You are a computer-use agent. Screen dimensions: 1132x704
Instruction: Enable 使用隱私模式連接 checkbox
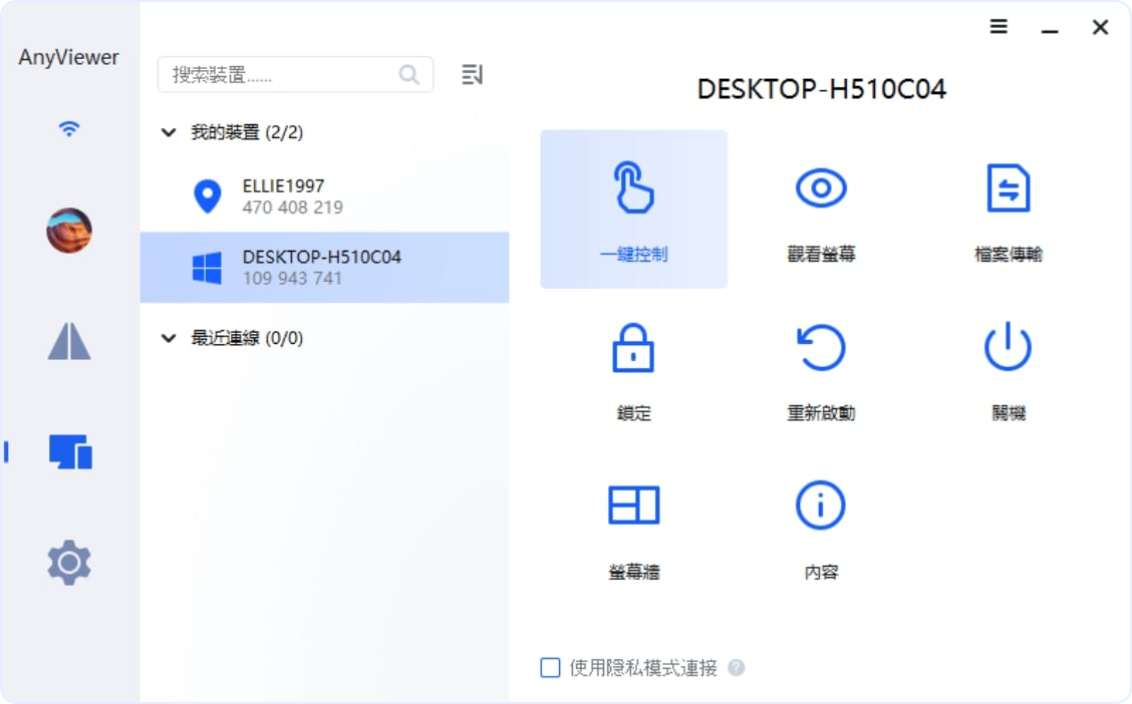click(550, 667)
